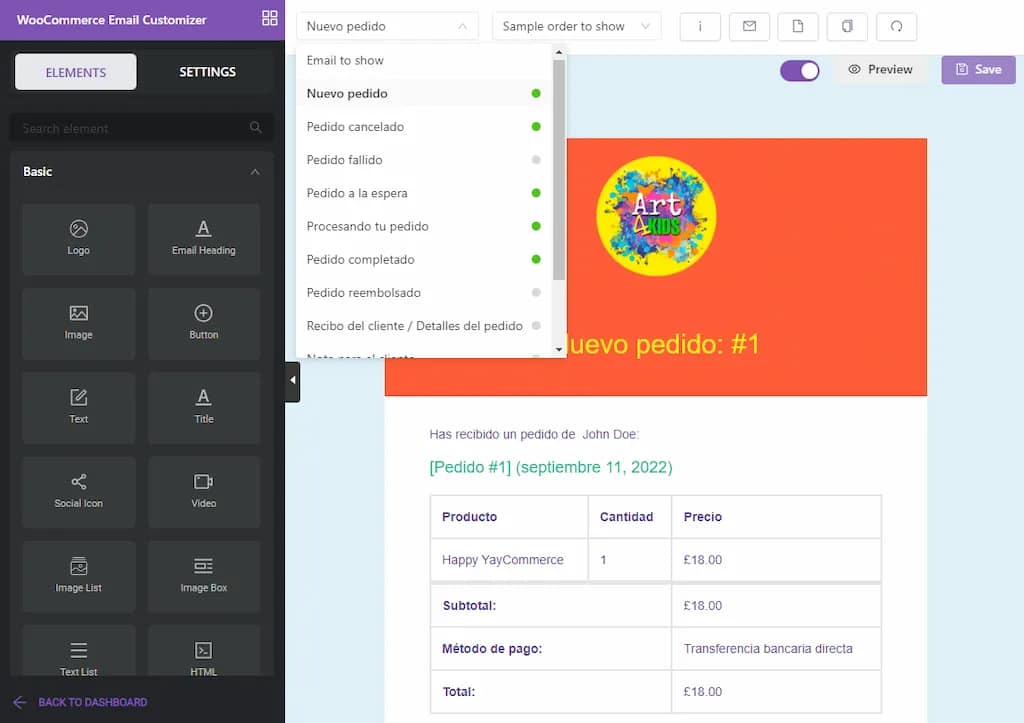This screenshot has width=1024, height=723.
Task: Add a Text element
Action: coord(78,408)
